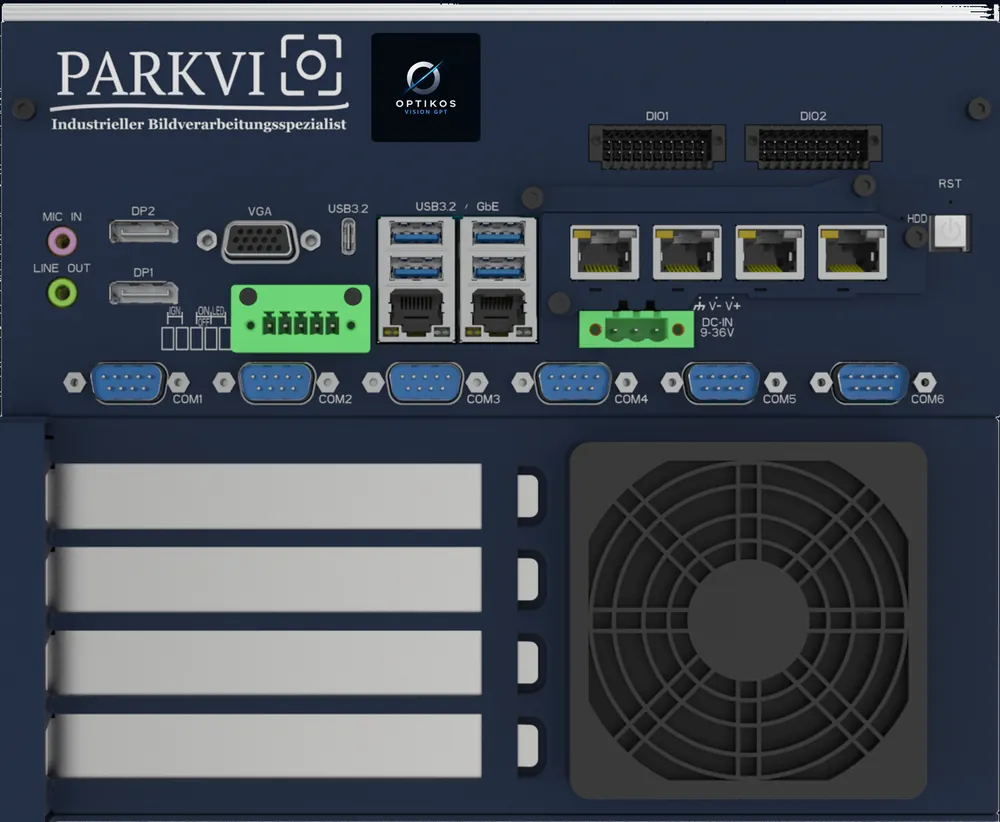Click the 'DC-IN 9-36V' label
The height and width of the screenshot is (822, 1000).
click(717, 327)
